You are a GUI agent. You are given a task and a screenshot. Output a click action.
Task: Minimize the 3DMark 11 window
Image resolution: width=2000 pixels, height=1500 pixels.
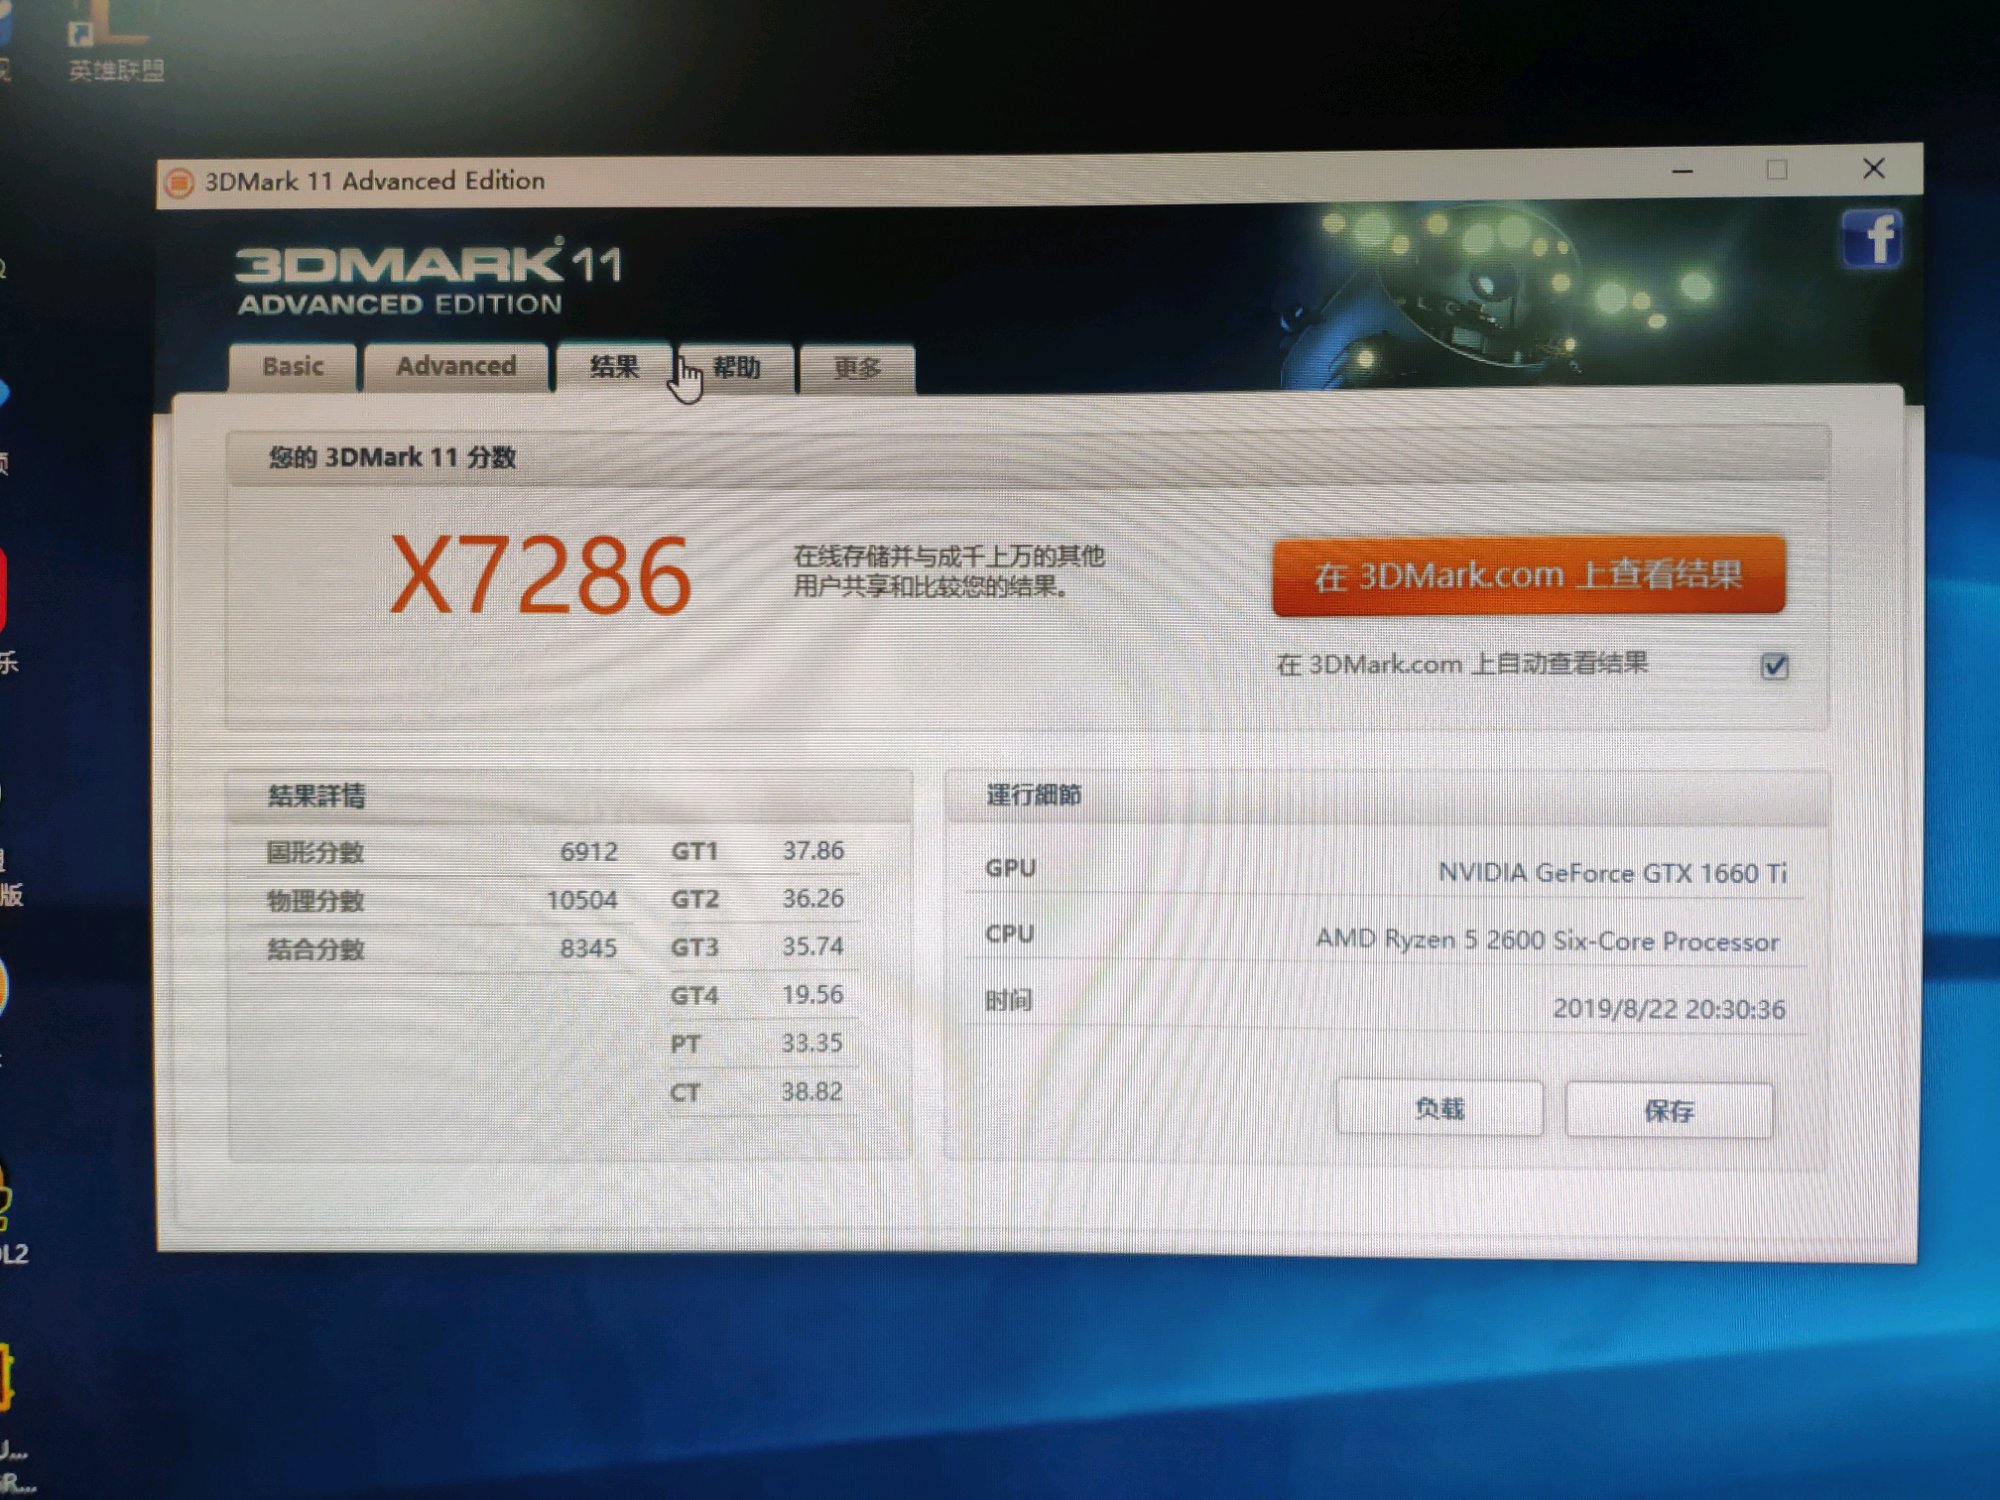point(1683,172)
